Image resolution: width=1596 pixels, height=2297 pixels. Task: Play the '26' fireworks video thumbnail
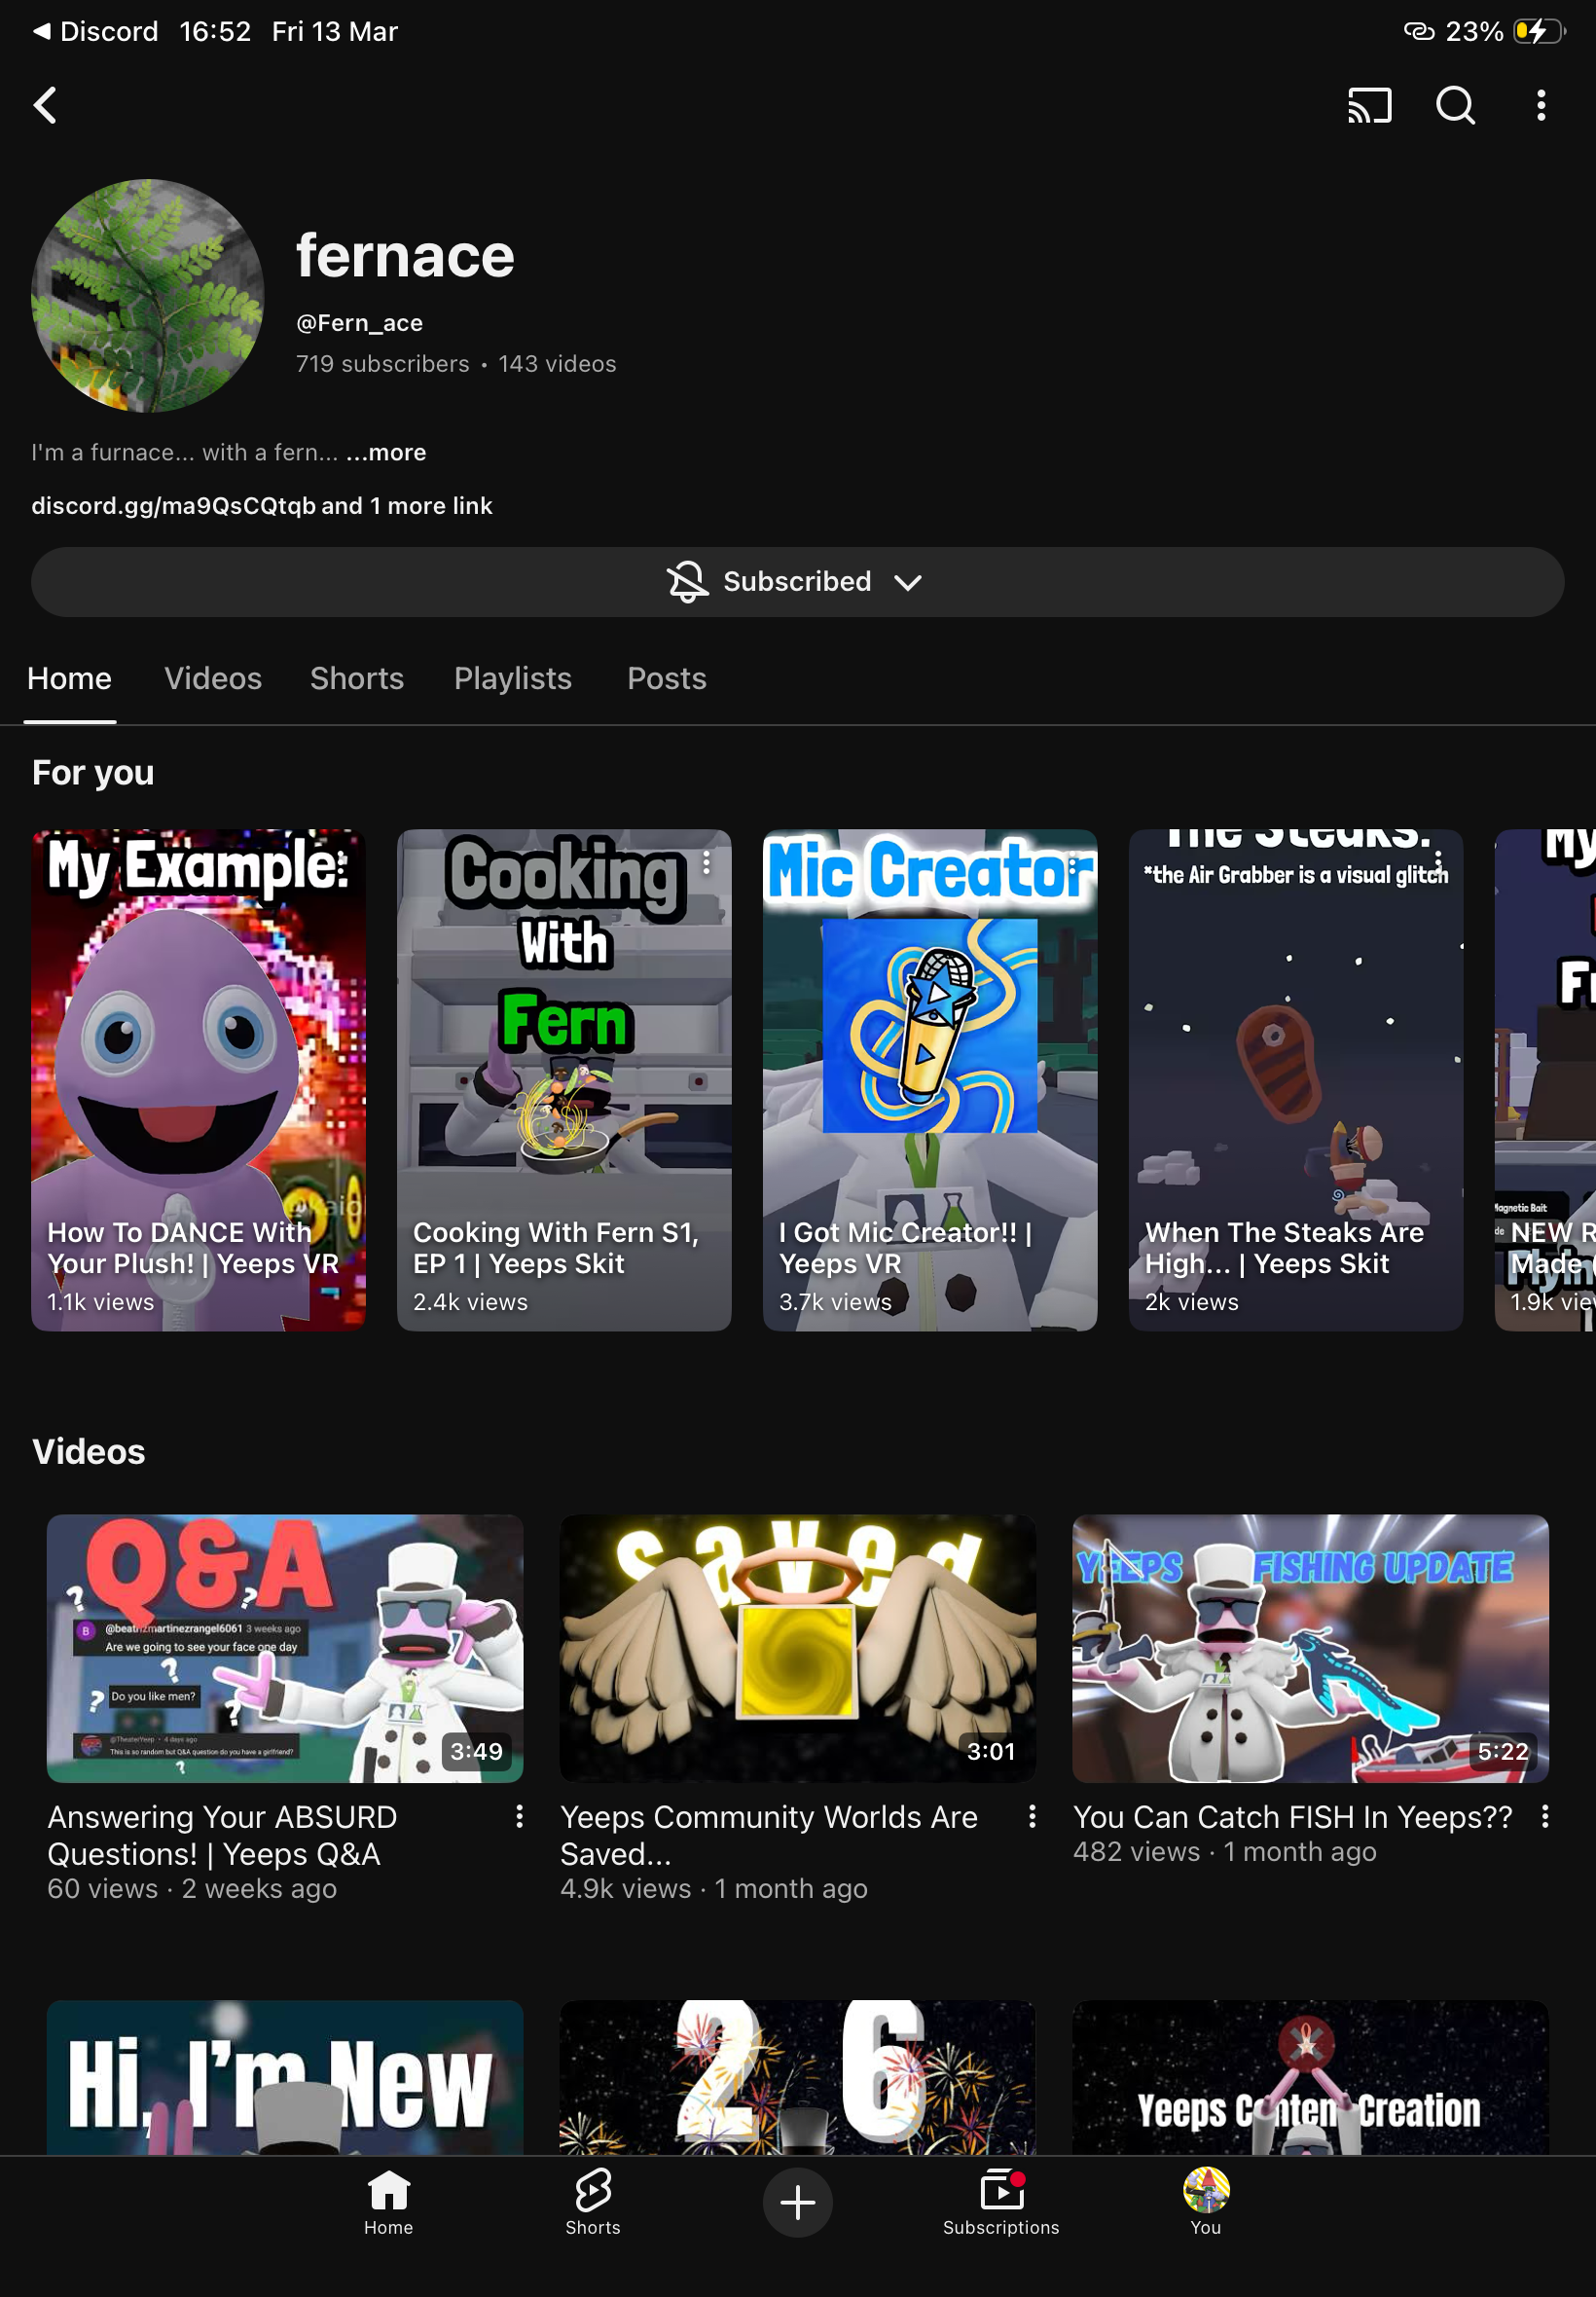(798, 2077)
